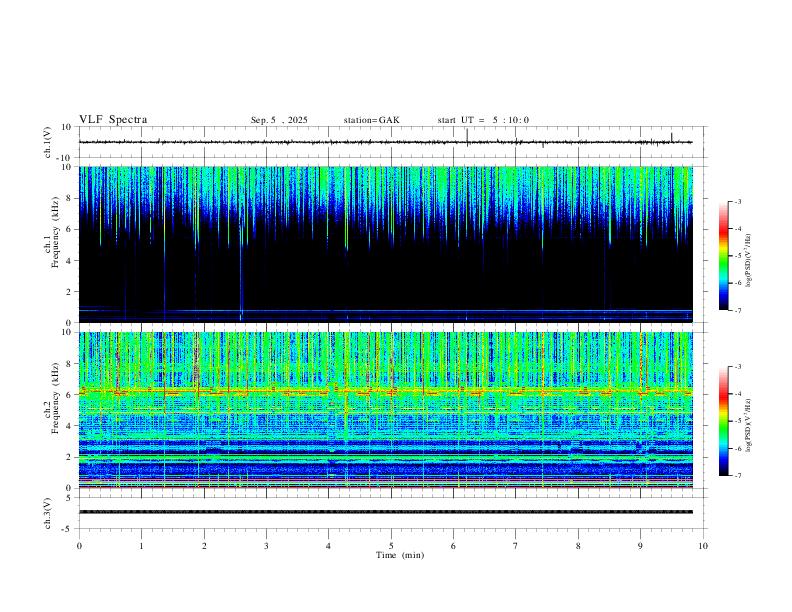Click time axis tick label "0"
Screen dimensions: 792x612
79,546
